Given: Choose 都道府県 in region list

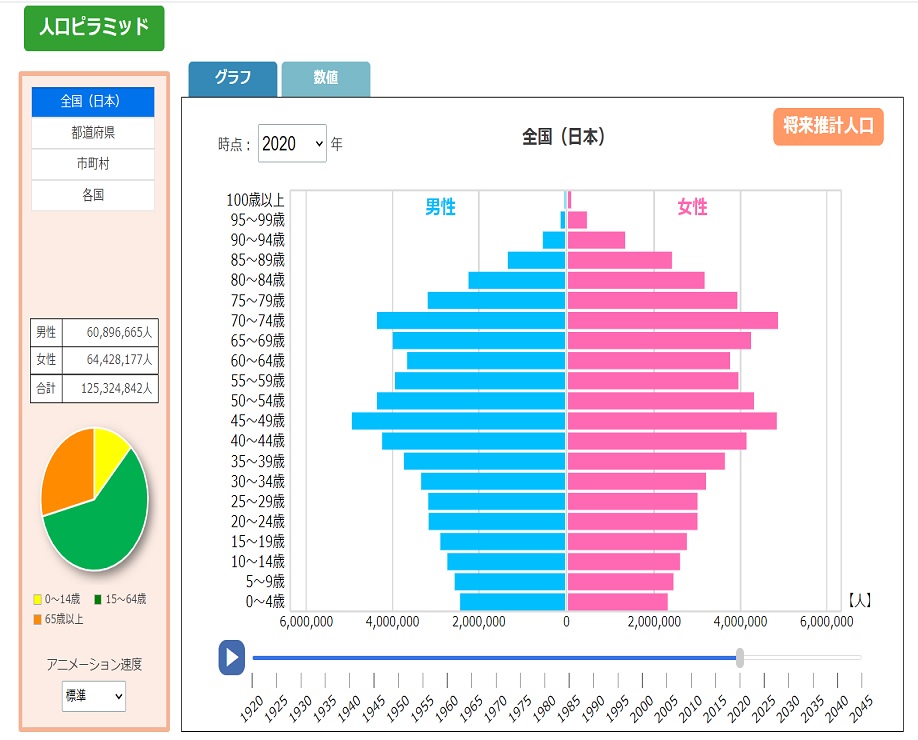Looking at the screenshot, I should coord(93,133).
